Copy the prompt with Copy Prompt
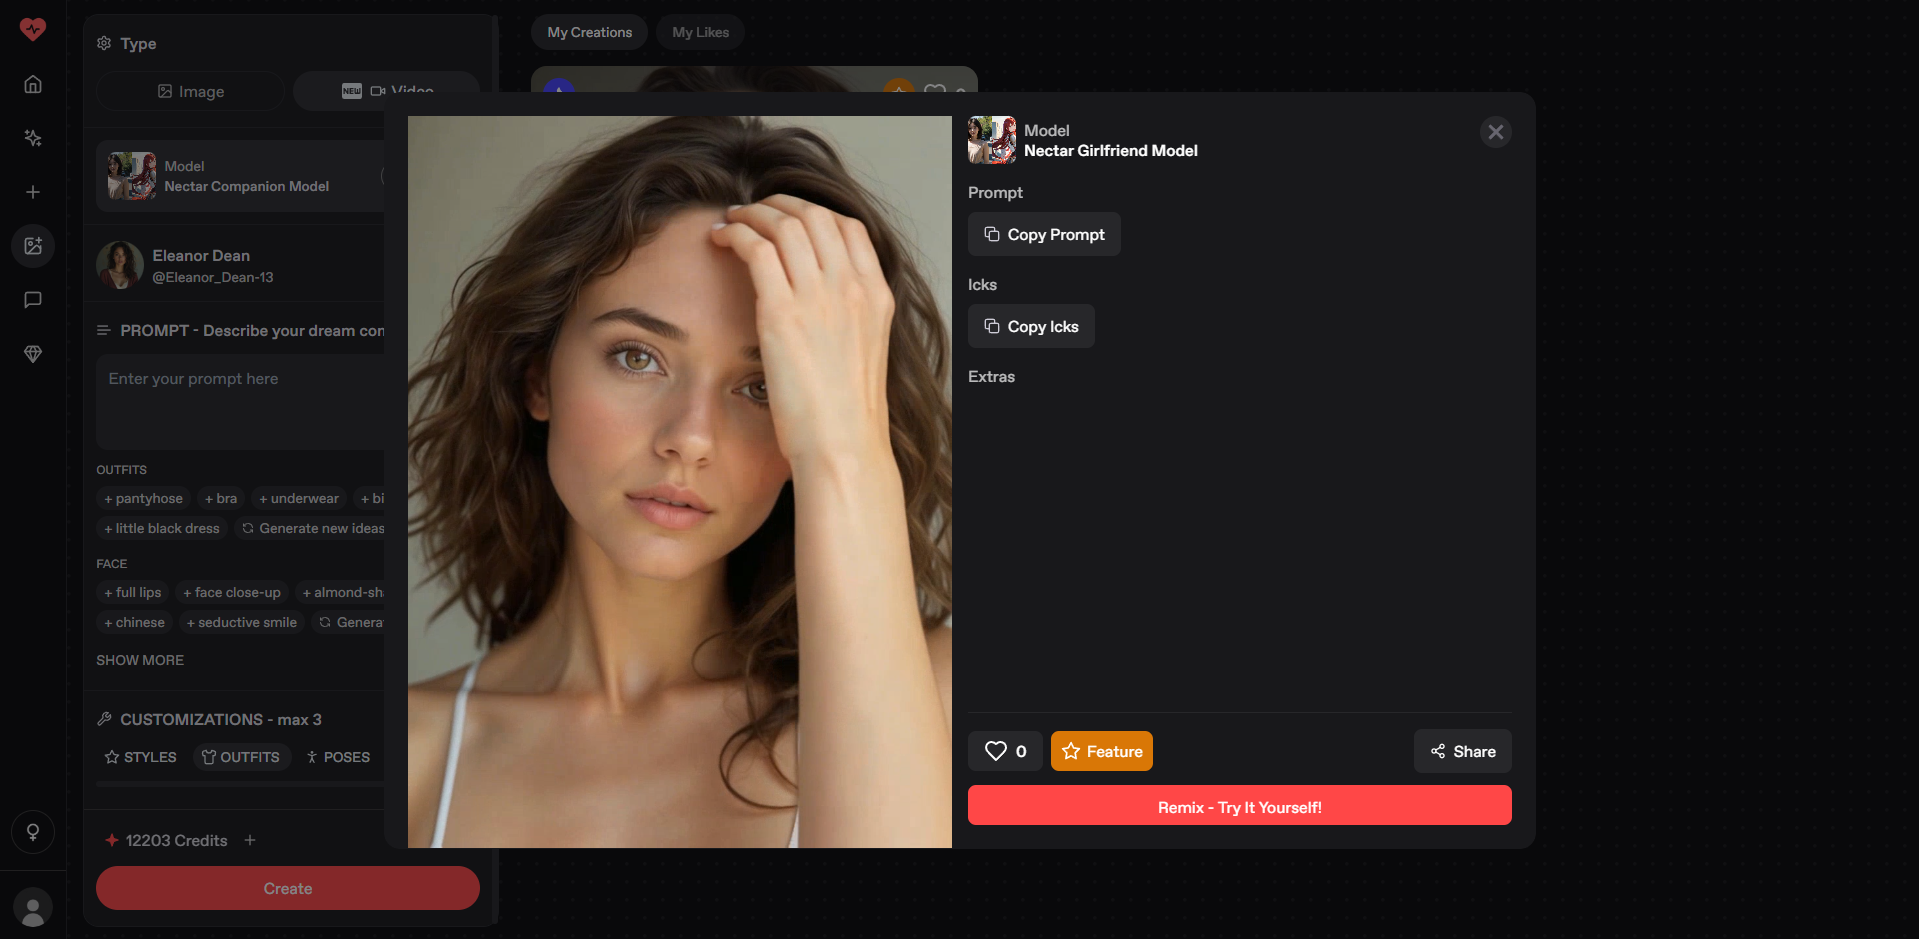 point(1044,234)
